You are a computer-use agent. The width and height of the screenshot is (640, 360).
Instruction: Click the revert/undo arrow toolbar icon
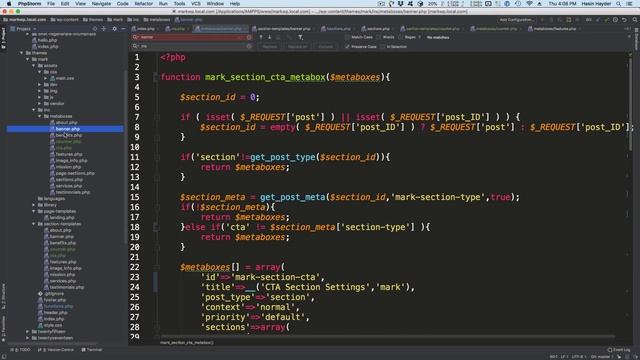click(x=624, y=20)
